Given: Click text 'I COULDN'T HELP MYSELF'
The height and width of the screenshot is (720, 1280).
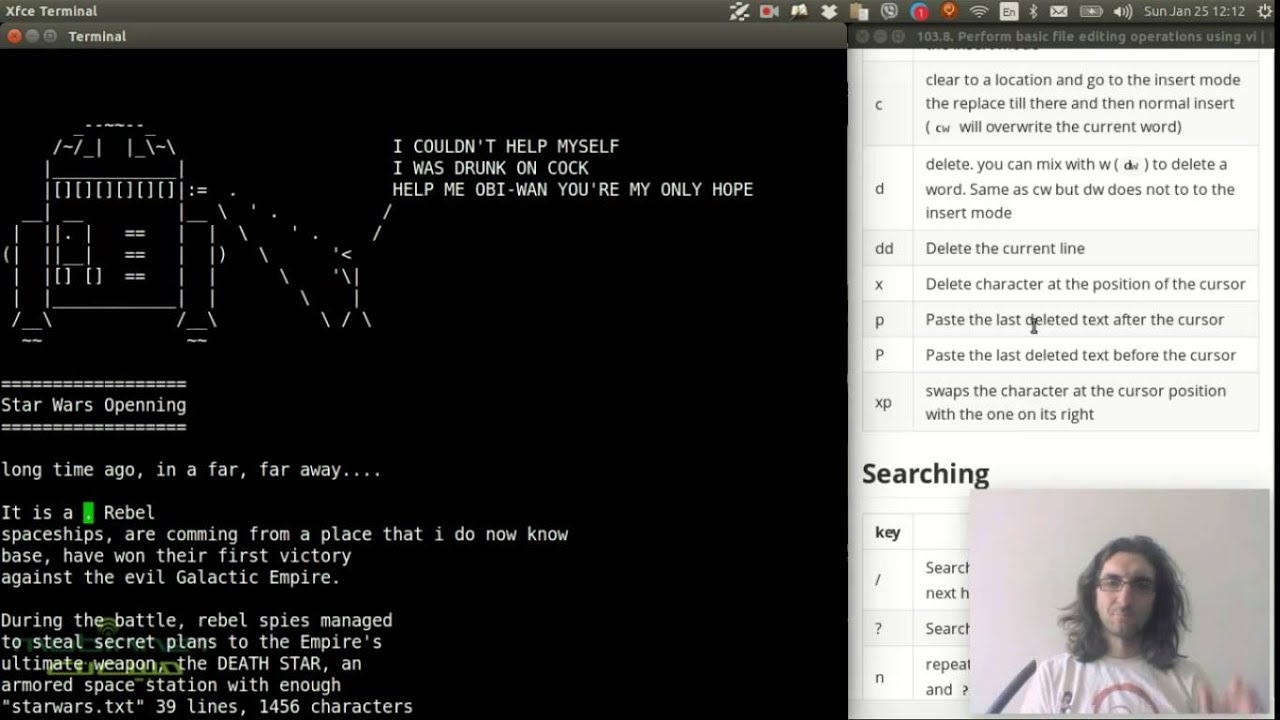Looking at the screenshot, I should (506, 146).
